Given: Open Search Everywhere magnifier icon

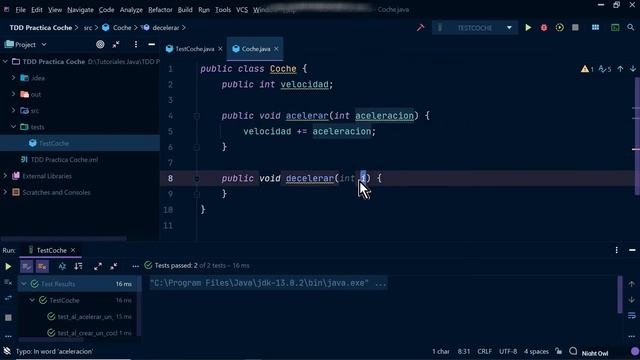Looking at the screenshot, I should [x=631, y=28].
